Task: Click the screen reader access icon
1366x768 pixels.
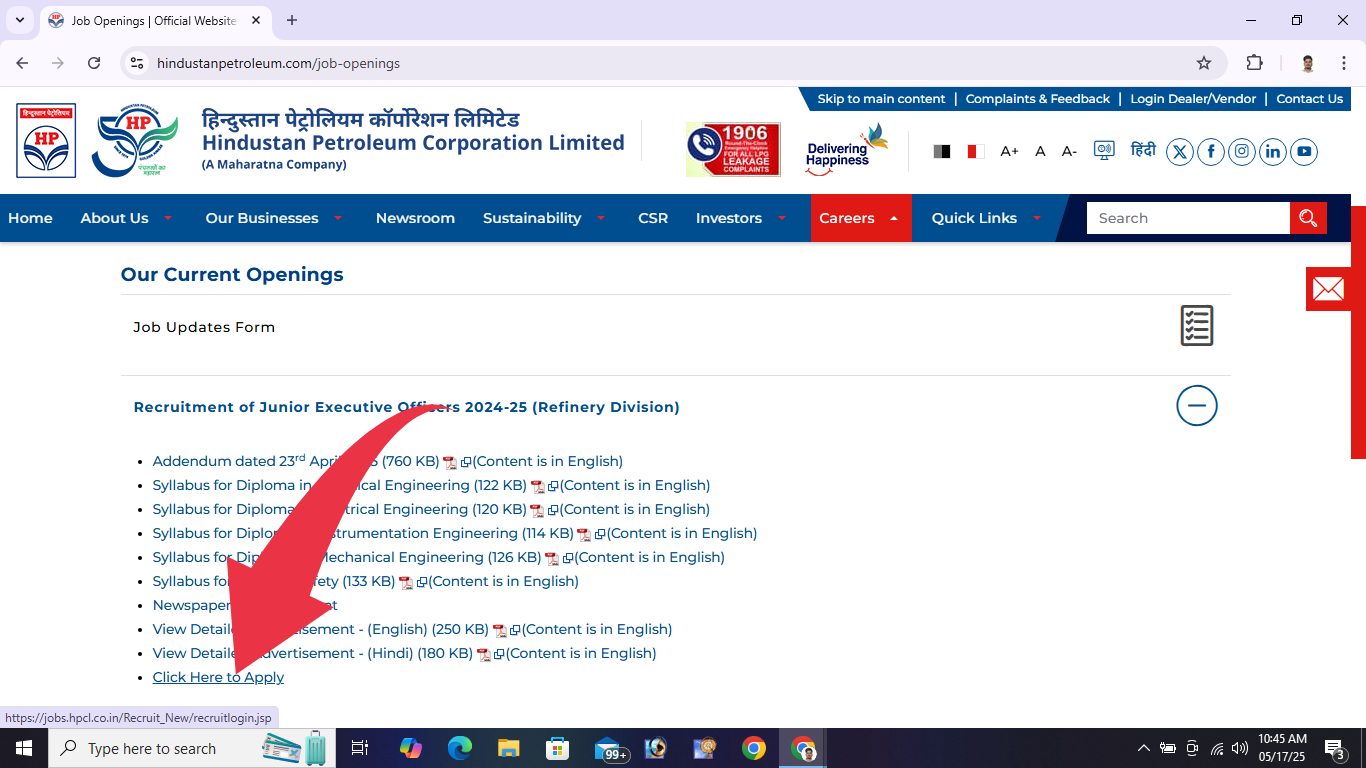Action: tap(1104, 151)
